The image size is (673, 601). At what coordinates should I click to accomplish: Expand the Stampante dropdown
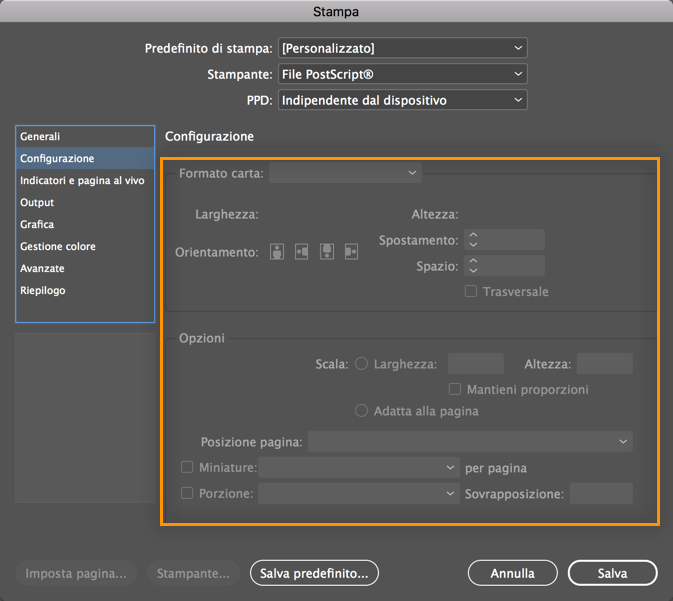(x=402, y=74)
